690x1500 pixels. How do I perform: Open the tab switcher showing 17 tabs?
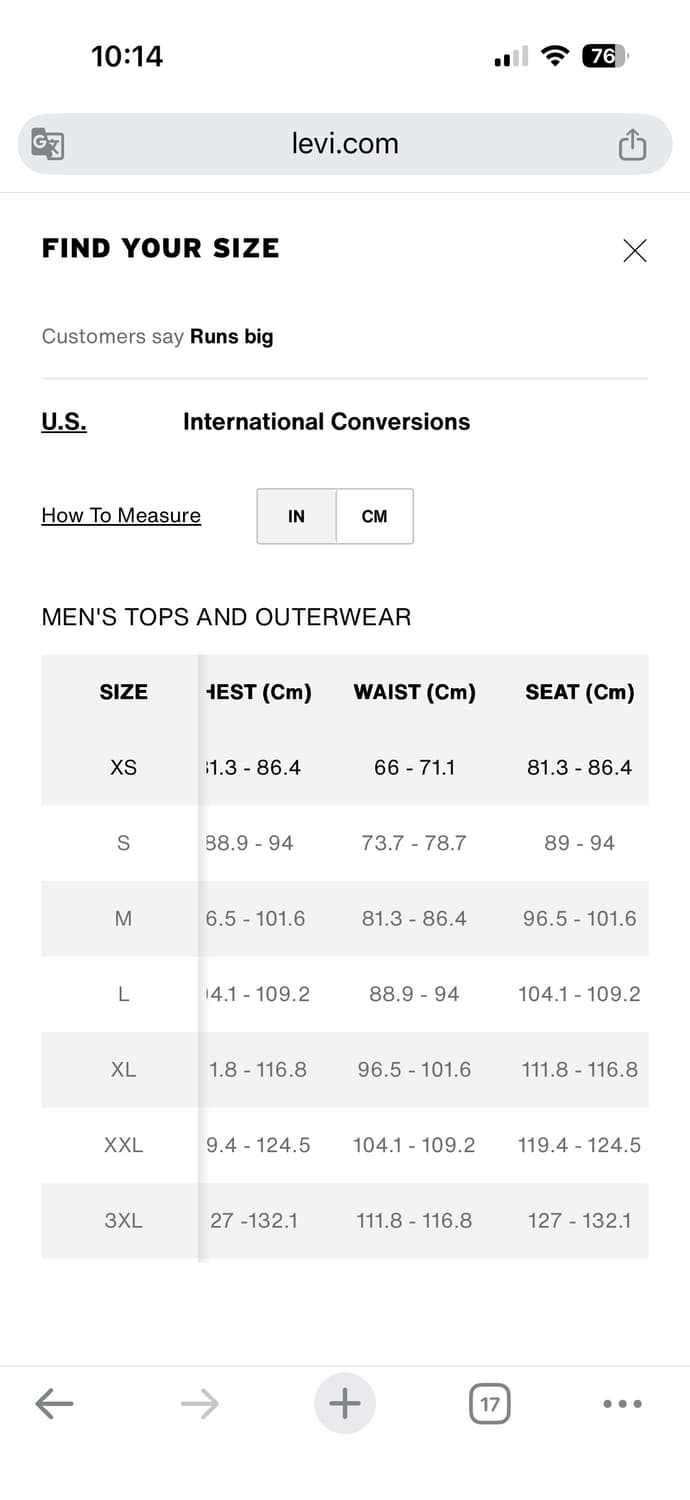(x=489, y=1404)
